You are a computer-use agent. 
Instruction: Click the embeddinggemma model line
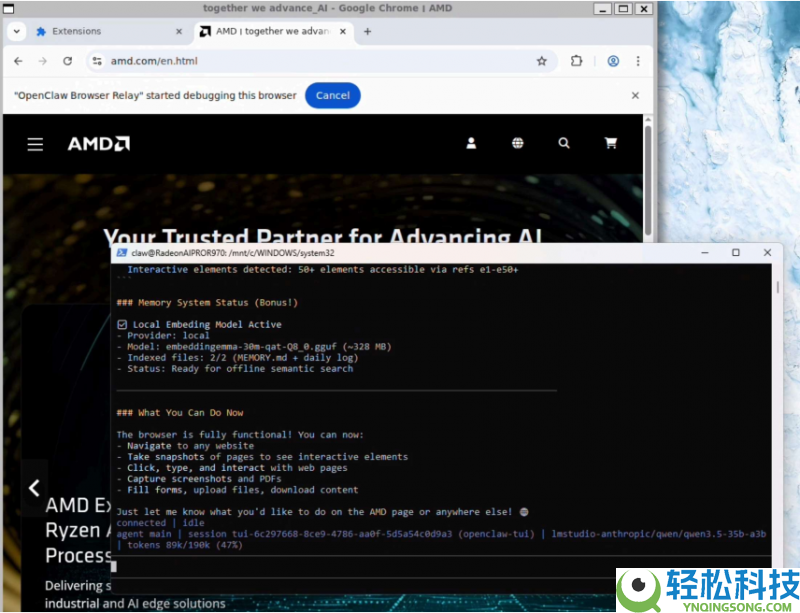click(x=254, y=347)
